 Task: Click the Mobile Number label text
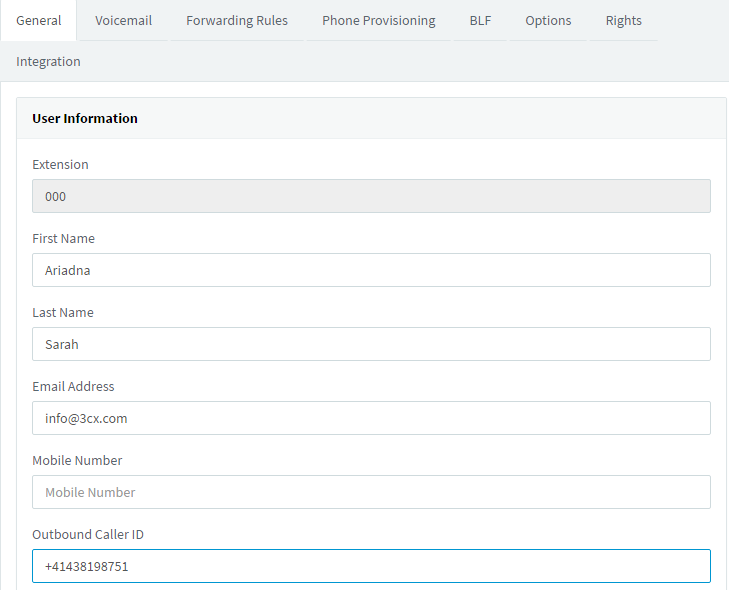click(x=77, y=460)
